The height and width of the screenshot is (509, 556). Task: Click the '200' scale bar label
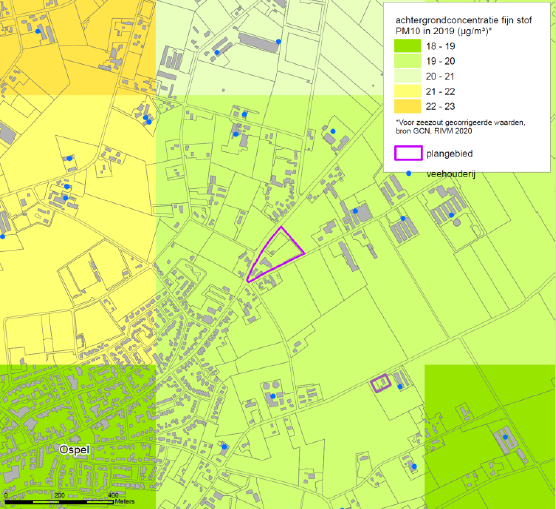pyautogui.click(x=60, y=496)
